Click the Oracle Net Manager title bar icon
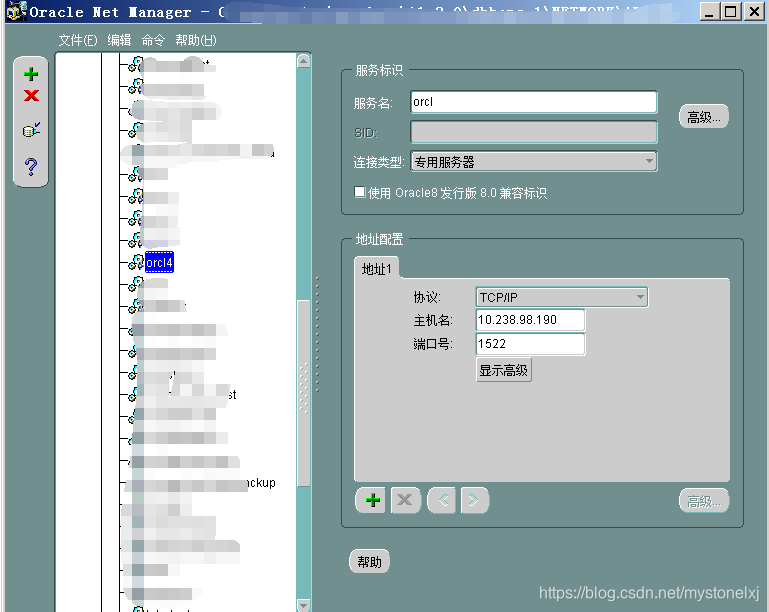This screenshot has width=769, height=612. 16,11
